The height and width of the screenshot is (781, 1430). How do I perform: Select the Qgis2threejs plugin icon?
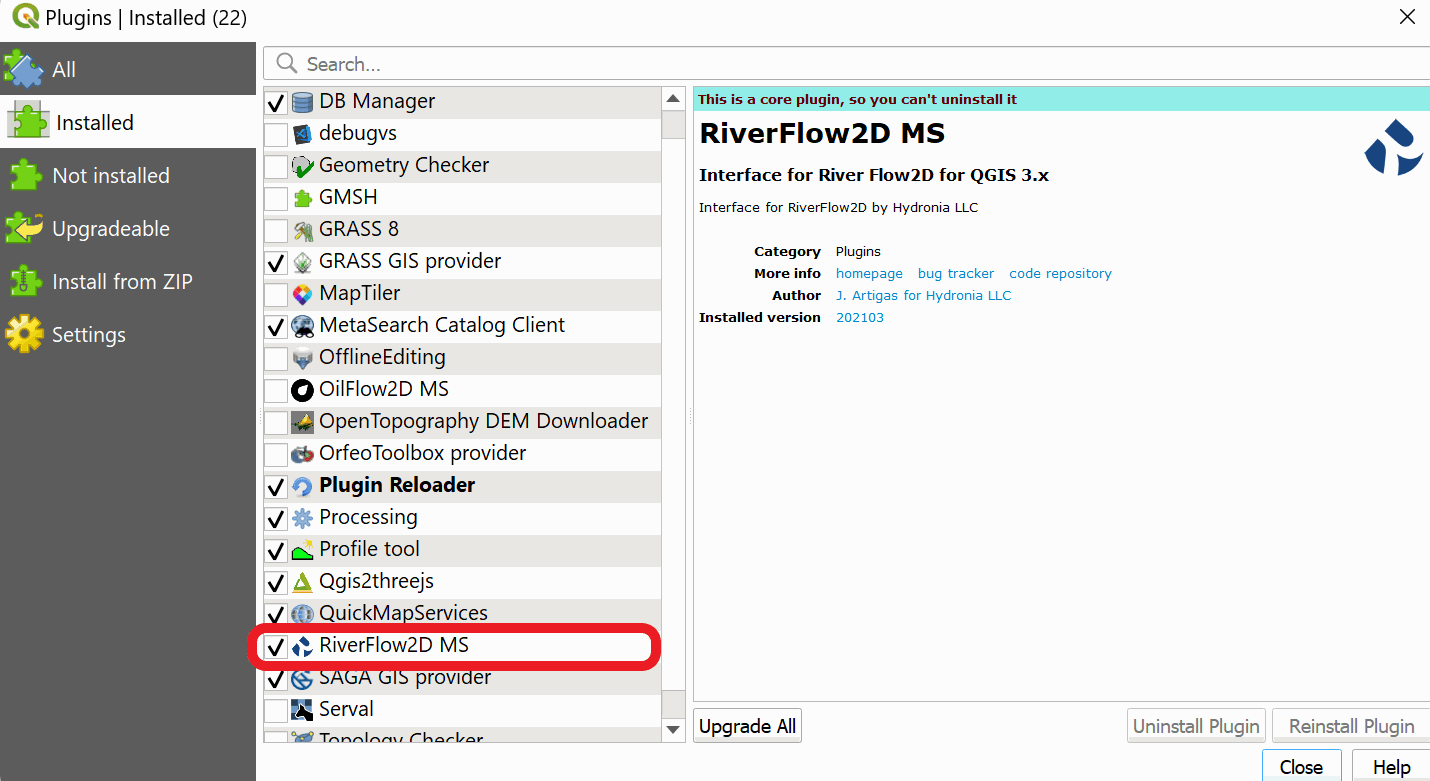pyautogui.click(x=302, y=582)
